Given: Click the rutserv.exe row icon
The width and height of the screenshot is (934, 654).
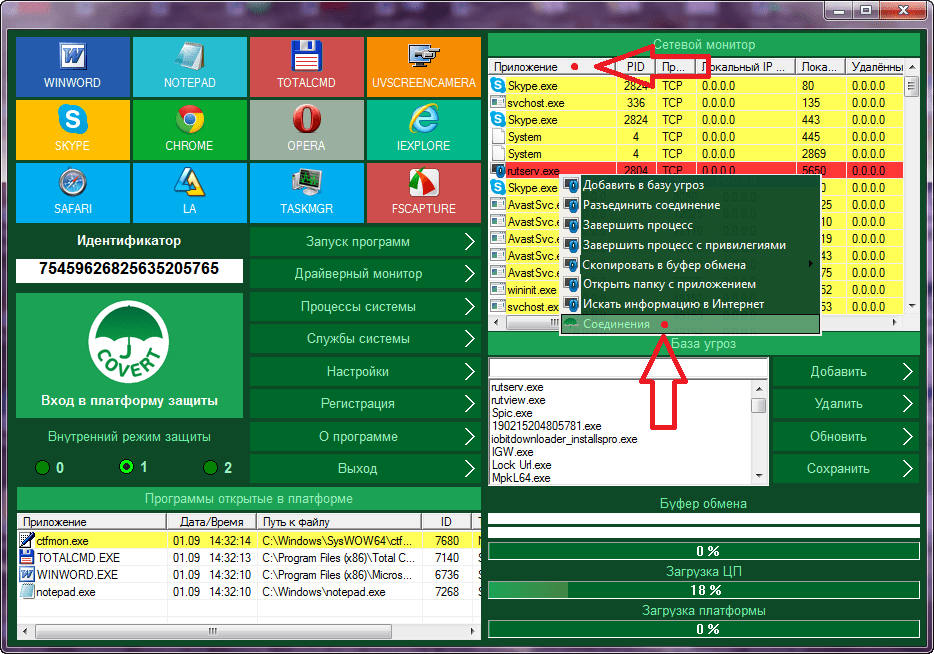Looking at the screenshot, I should click(x=497, y=170).
